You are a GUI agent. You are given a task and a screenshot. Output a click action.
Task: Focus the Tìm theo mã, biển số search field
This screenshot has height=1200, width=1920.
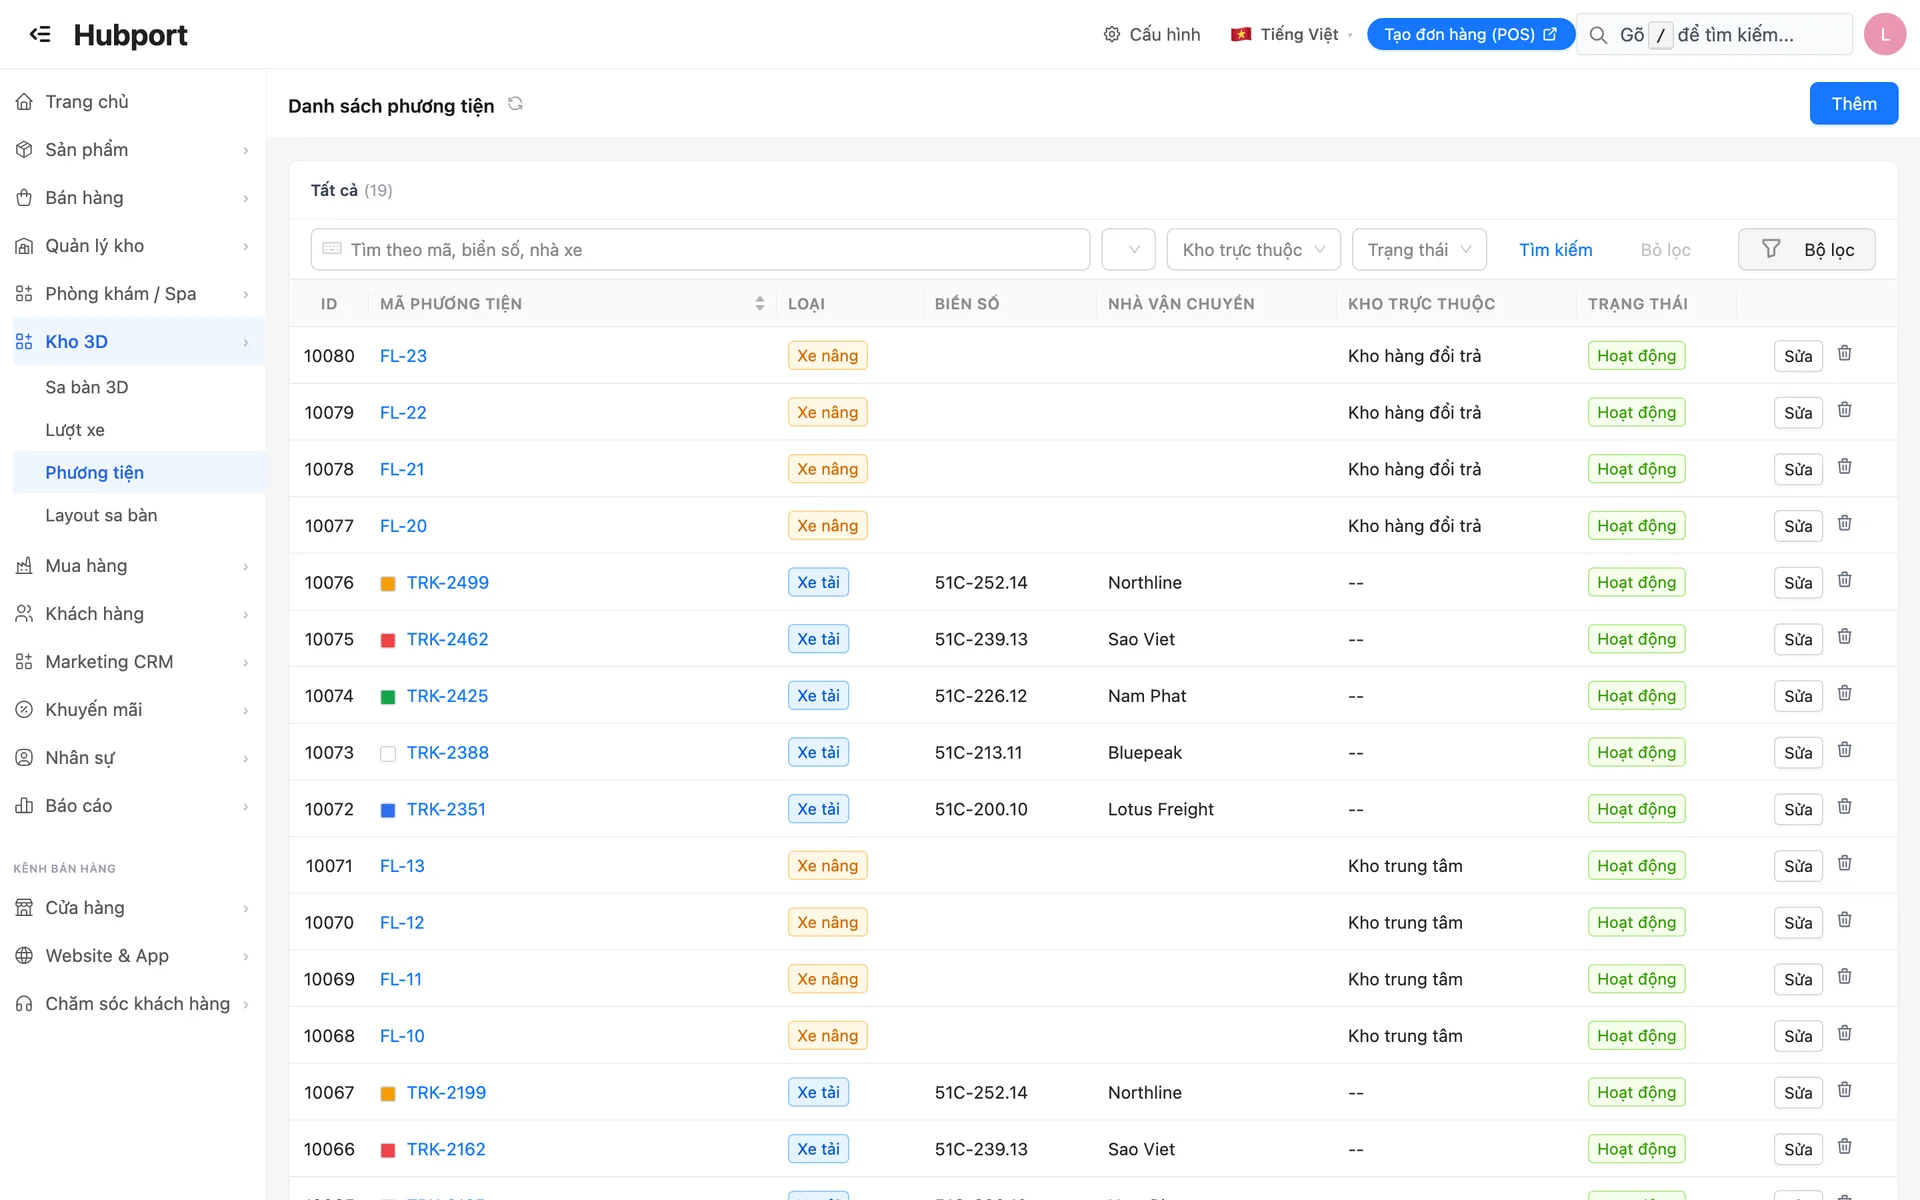pos(700,249)
